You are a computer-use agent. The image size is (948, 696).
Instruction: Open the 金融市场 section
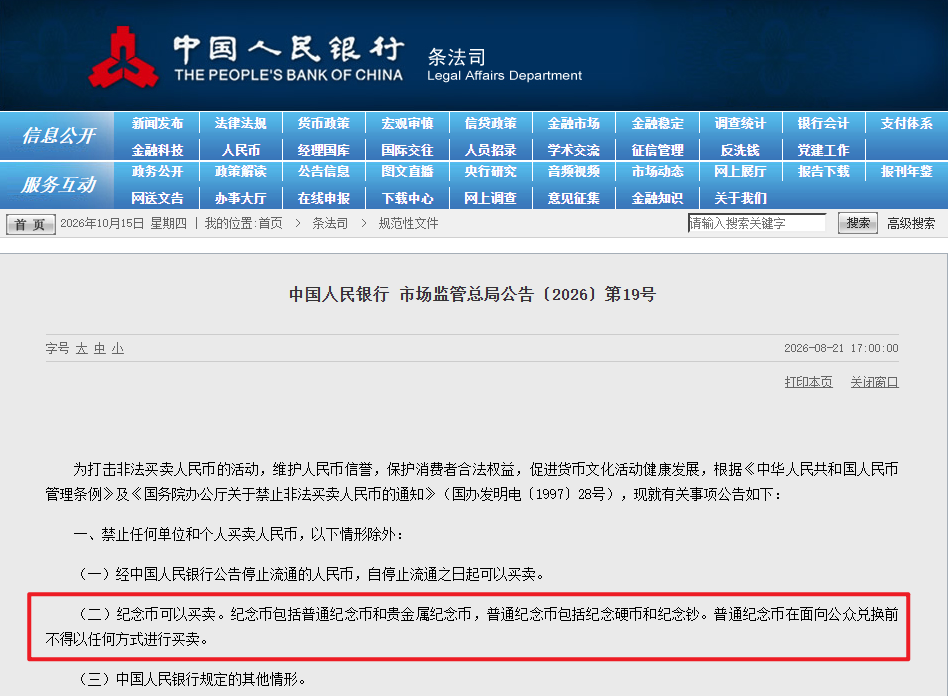574,123
